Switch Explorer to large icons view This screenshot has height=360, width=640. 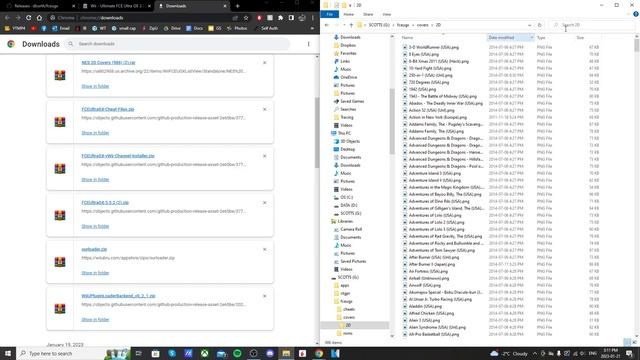[x=634, y=342]
